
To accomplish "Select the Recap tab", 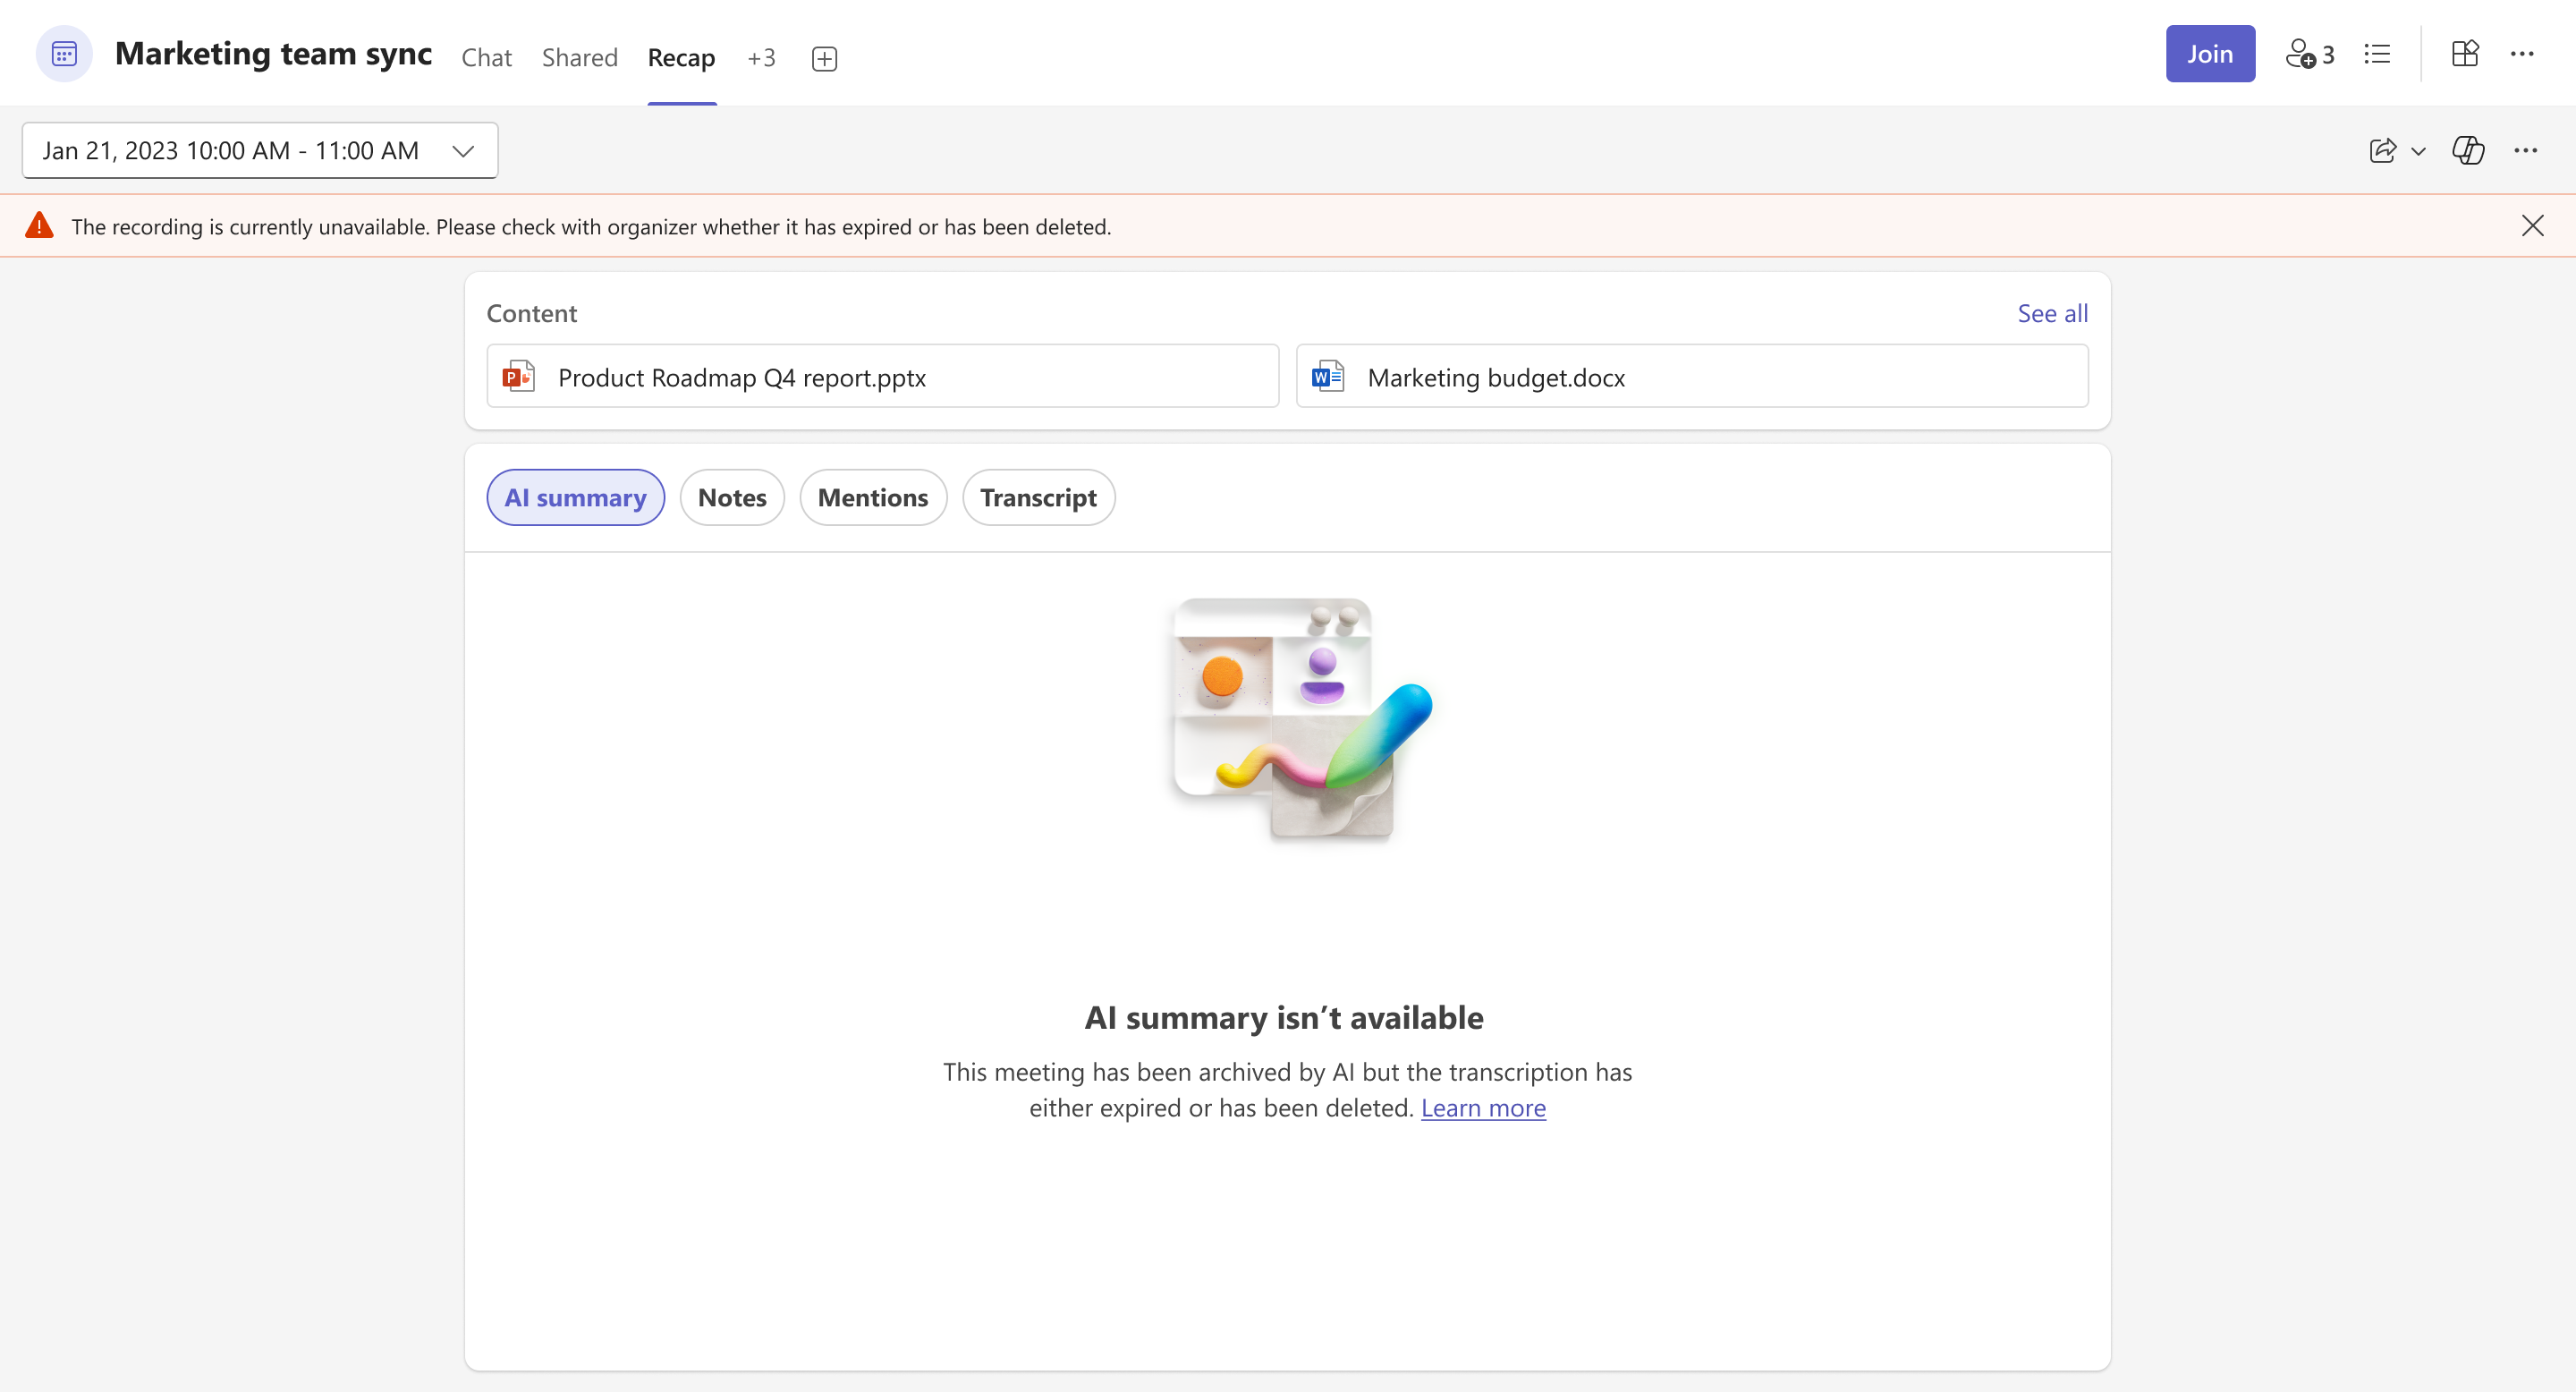I will coord(681,57).
